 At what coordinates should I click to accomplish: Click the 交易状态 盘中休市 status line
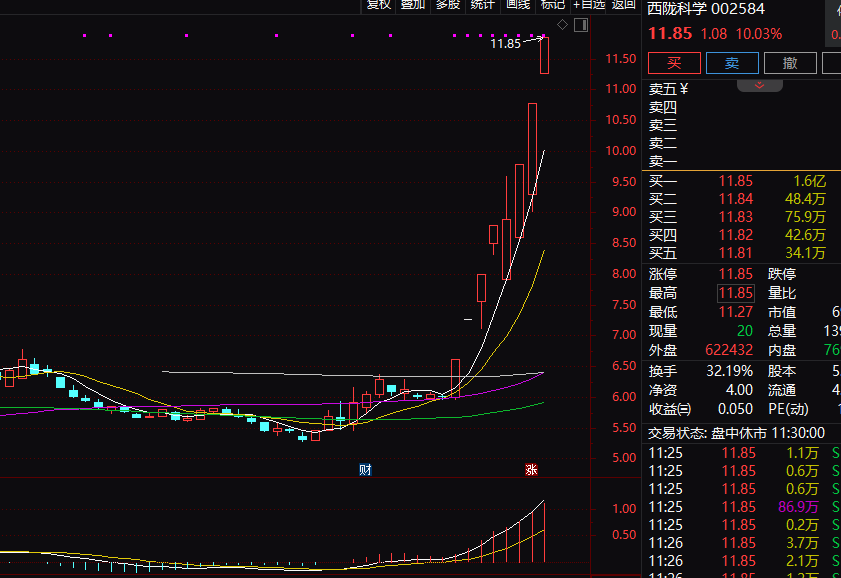736,433
